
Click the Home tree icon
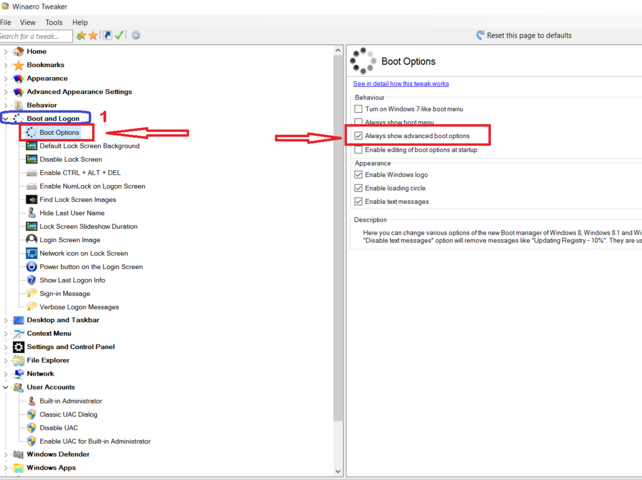click(x=18, y=52)
